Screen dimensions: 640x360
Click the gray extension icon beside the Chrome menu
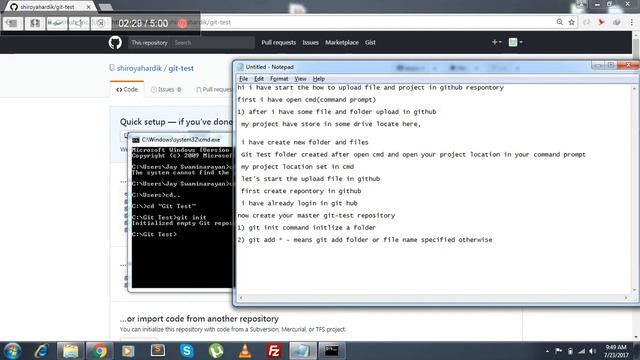coord(617,22)
